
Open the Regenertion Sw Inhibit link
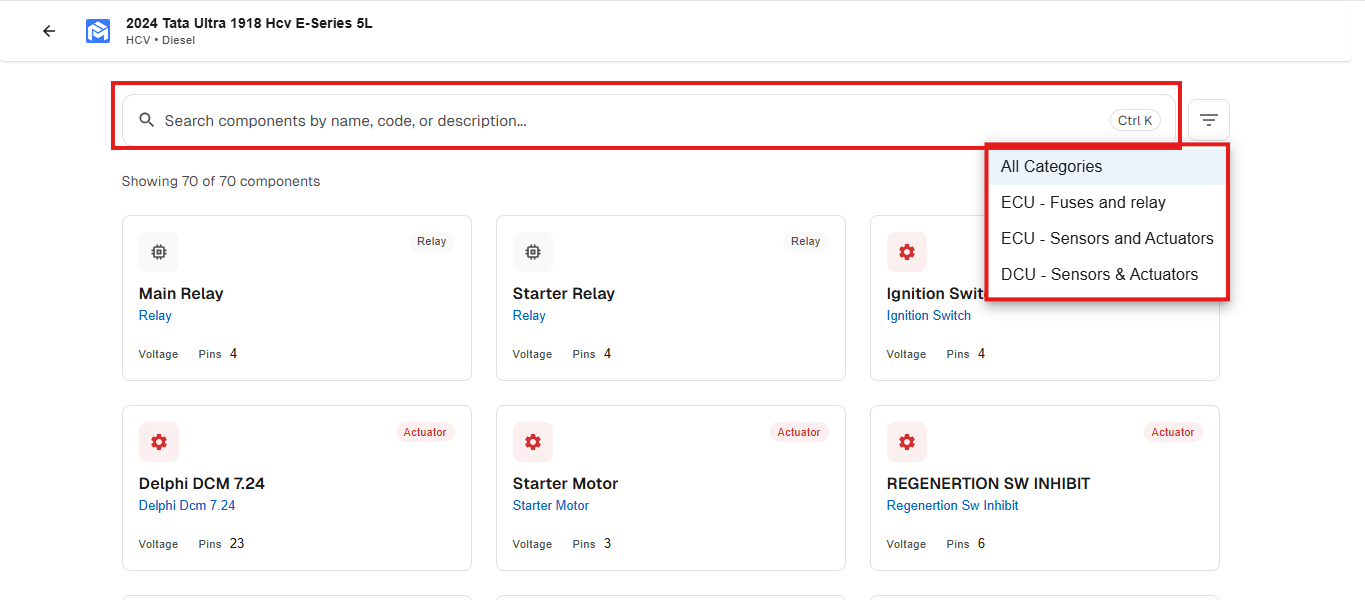(x=951, y=505)
